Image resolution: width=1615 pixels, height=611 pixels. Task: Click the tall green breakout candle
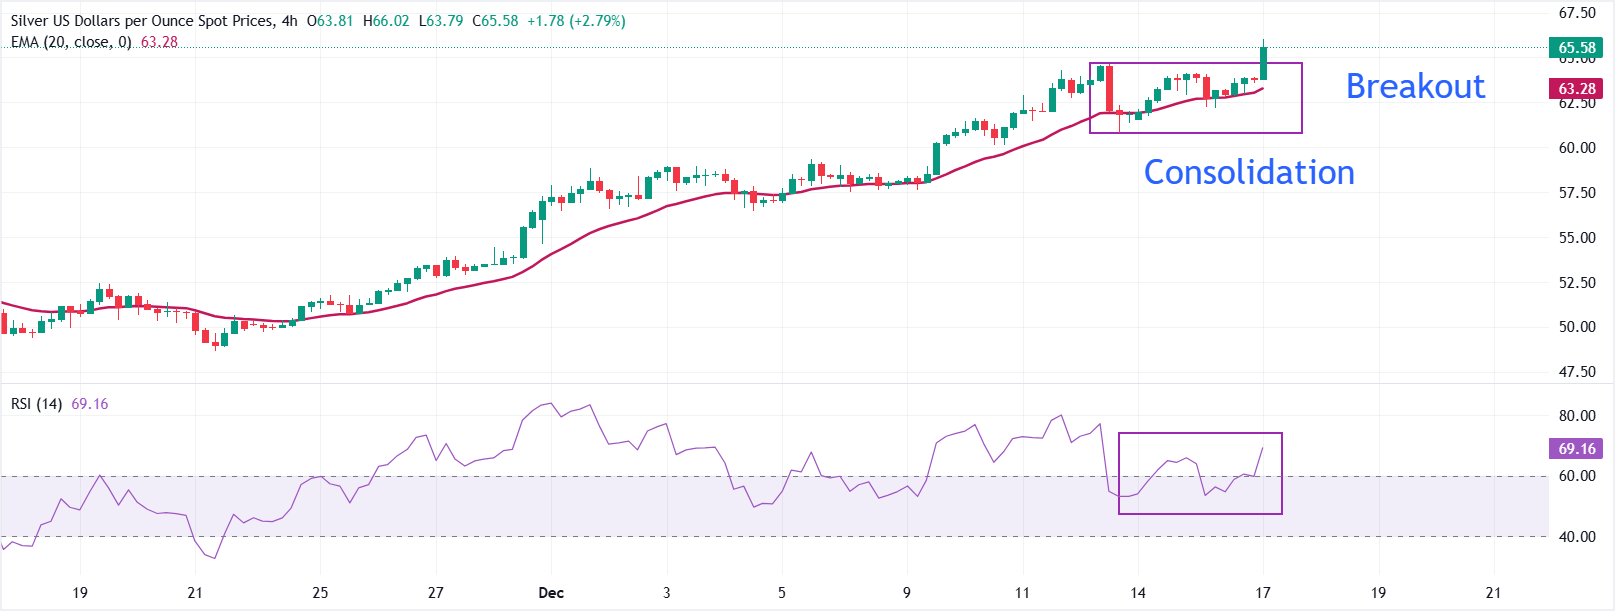point(1264,64)
